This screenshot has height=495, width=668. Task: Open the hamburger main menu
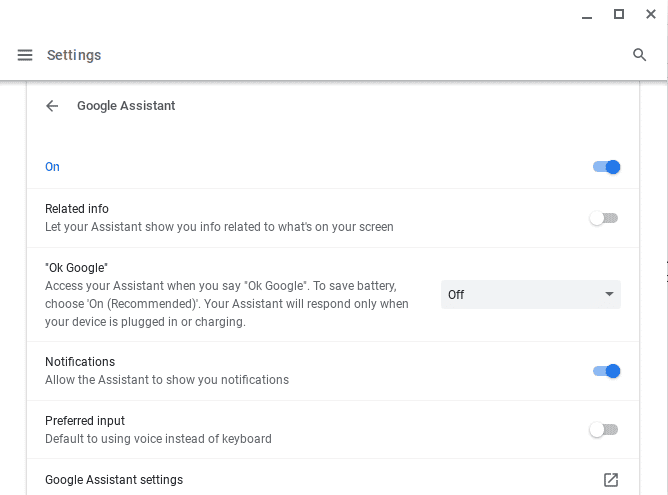(x=25, y=55)
